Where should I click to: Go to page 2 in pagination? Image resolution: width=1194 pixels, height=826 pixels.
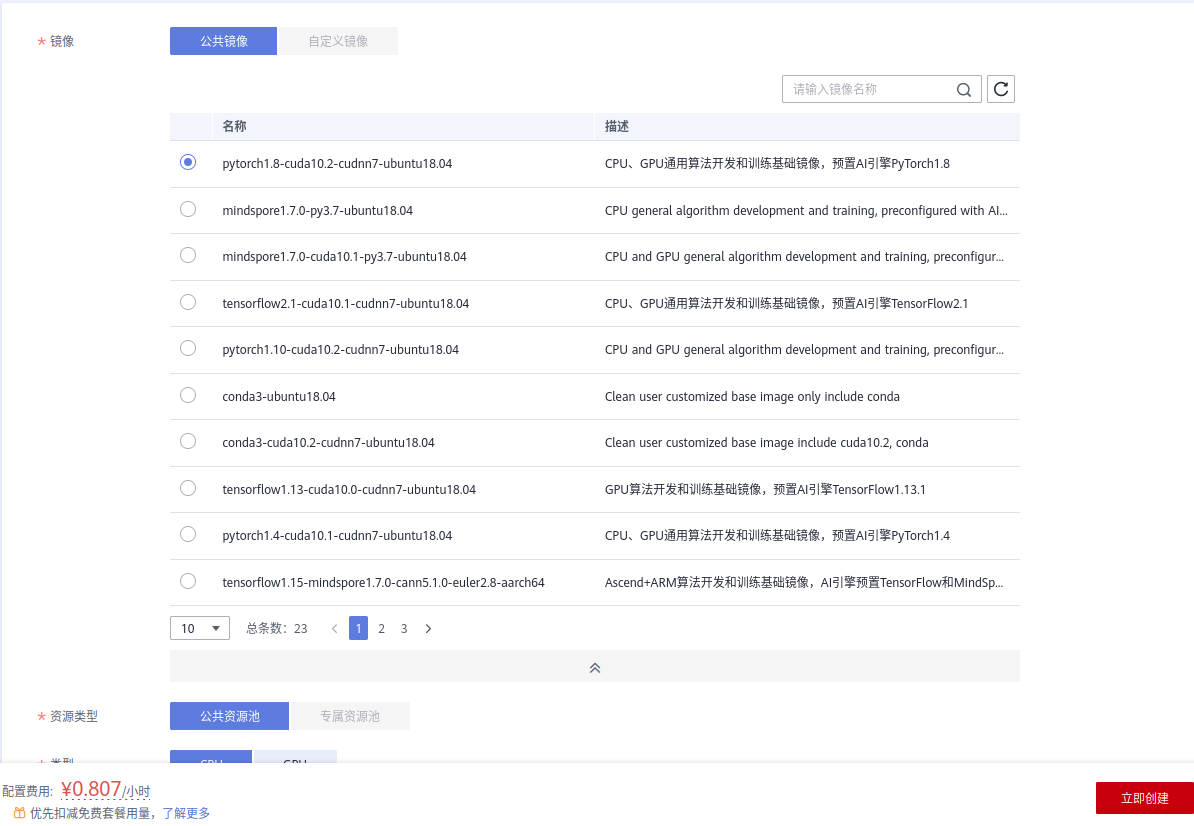point(381,629)
